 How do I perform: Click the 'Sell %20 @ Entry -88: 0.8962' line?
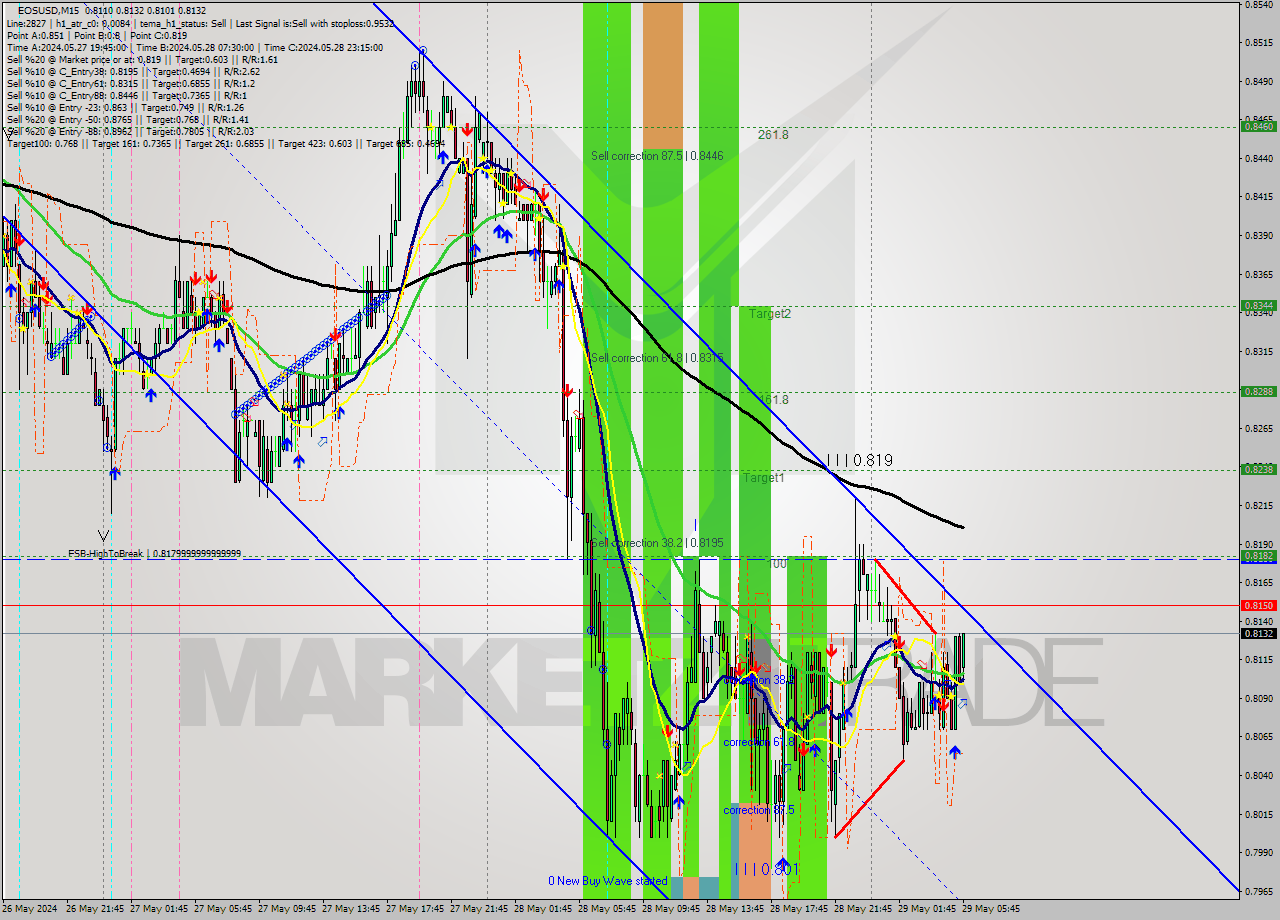point(130,132)
